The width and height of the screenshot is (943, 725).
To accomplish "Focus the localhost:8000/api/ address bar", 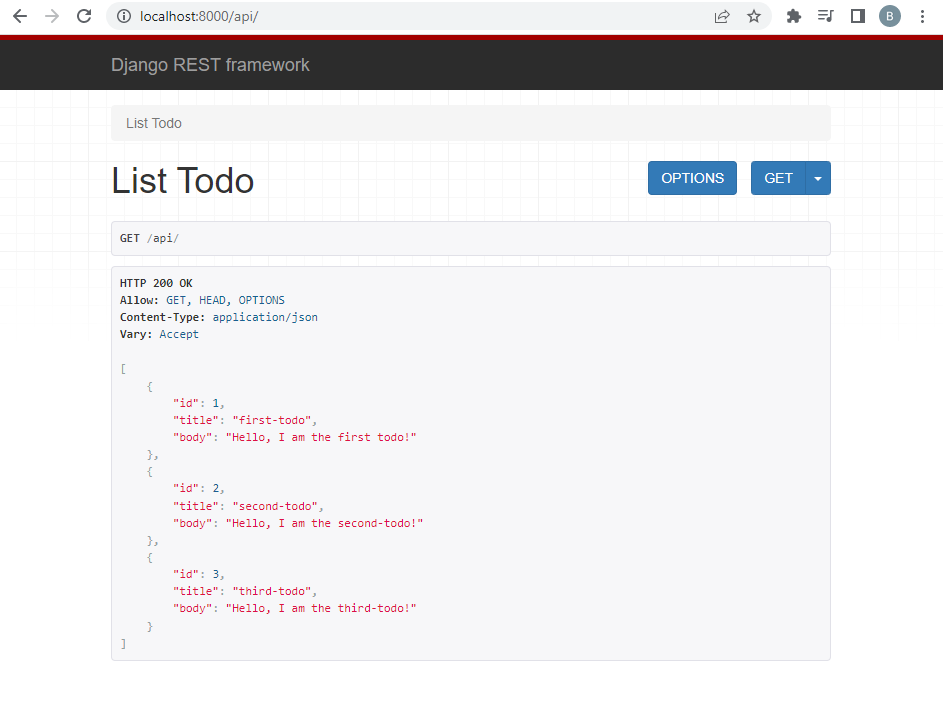I will pos(400,17).
